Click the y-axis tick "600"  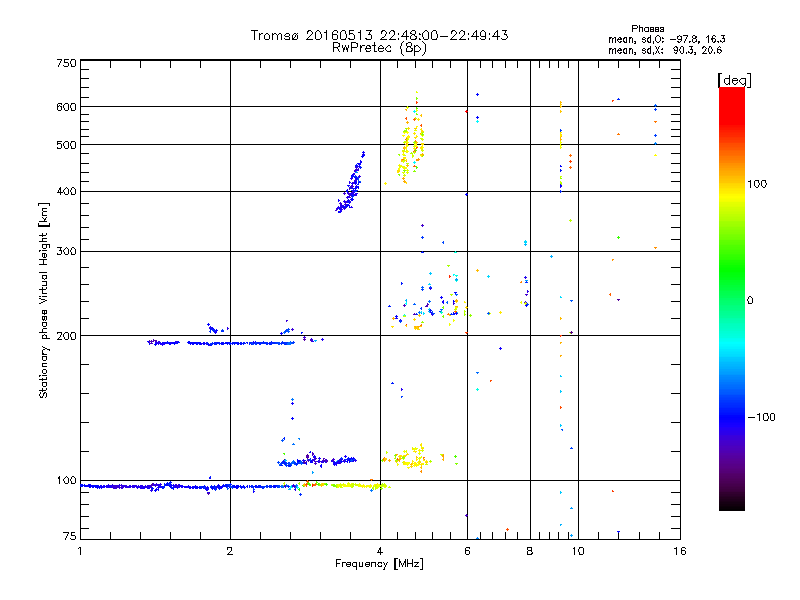pyautogui.click(x=66, y=107)
